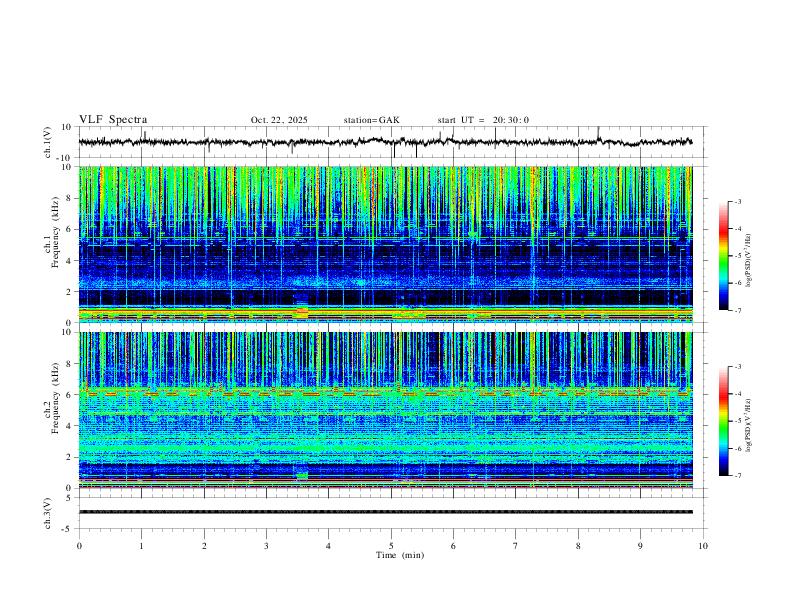The image size is (792, 612).
Task: Click the 'start UT = 20:30:0' label
Action: click(483, 120)
